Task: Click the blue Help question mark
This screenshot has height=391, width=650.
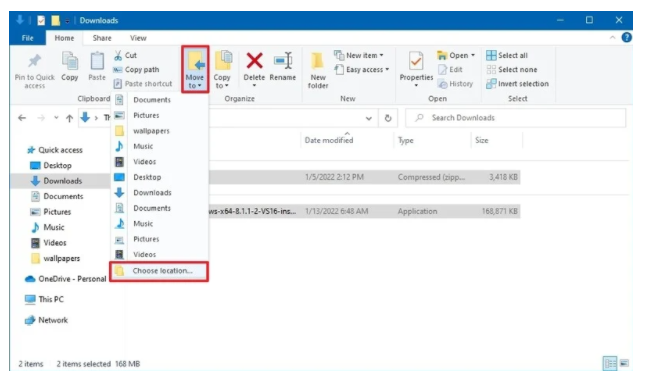Action: click(x=626, y=38)
